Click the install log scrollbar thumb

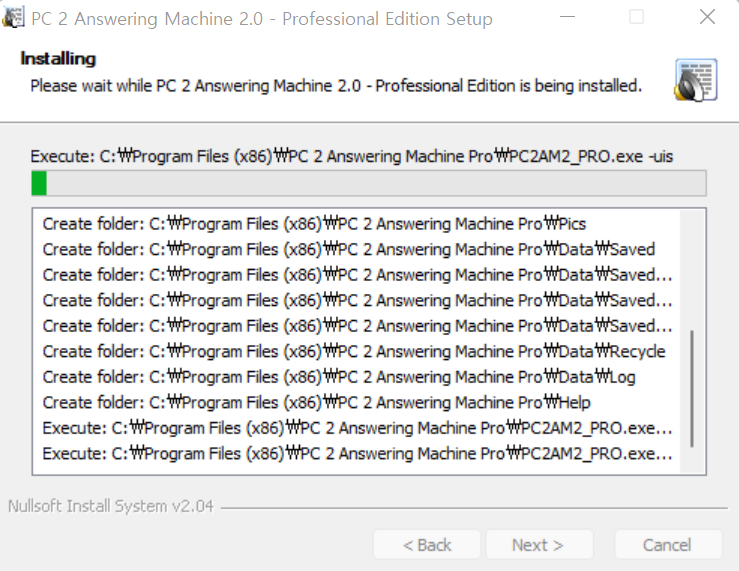point(691,389)
